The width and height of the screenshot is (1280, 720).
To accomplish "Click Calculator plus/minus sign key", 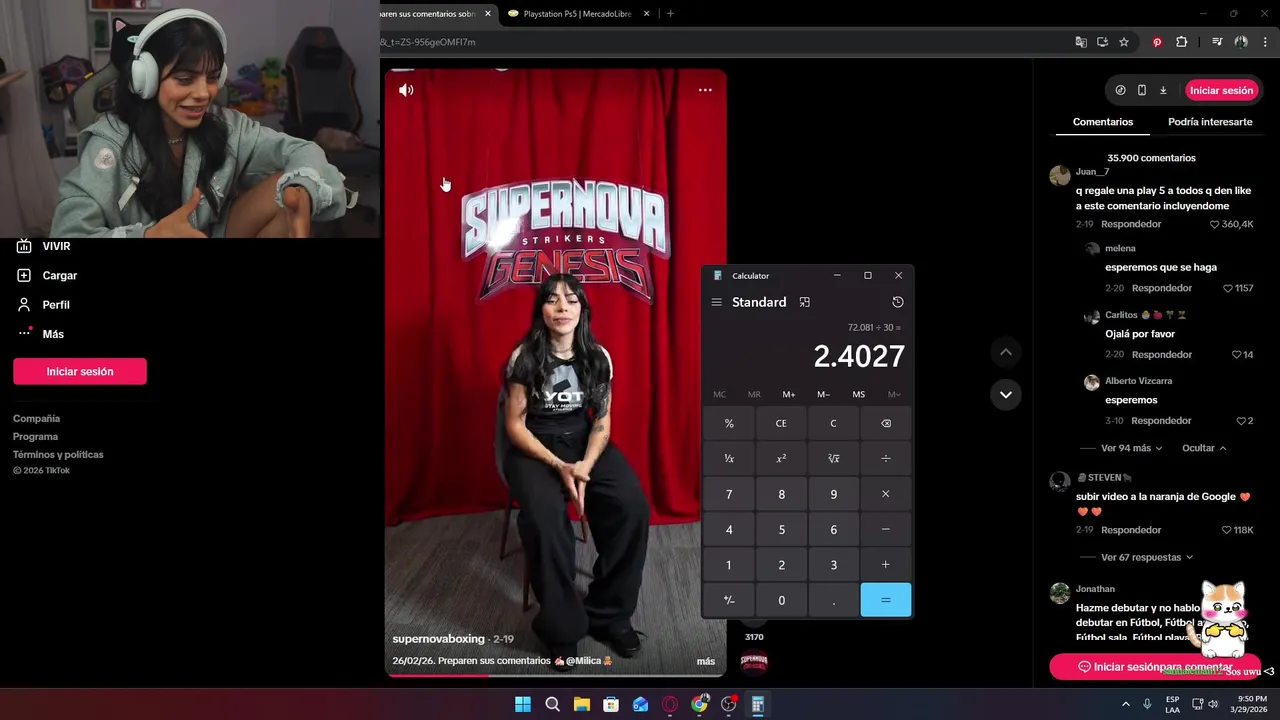I will [729, 600].
